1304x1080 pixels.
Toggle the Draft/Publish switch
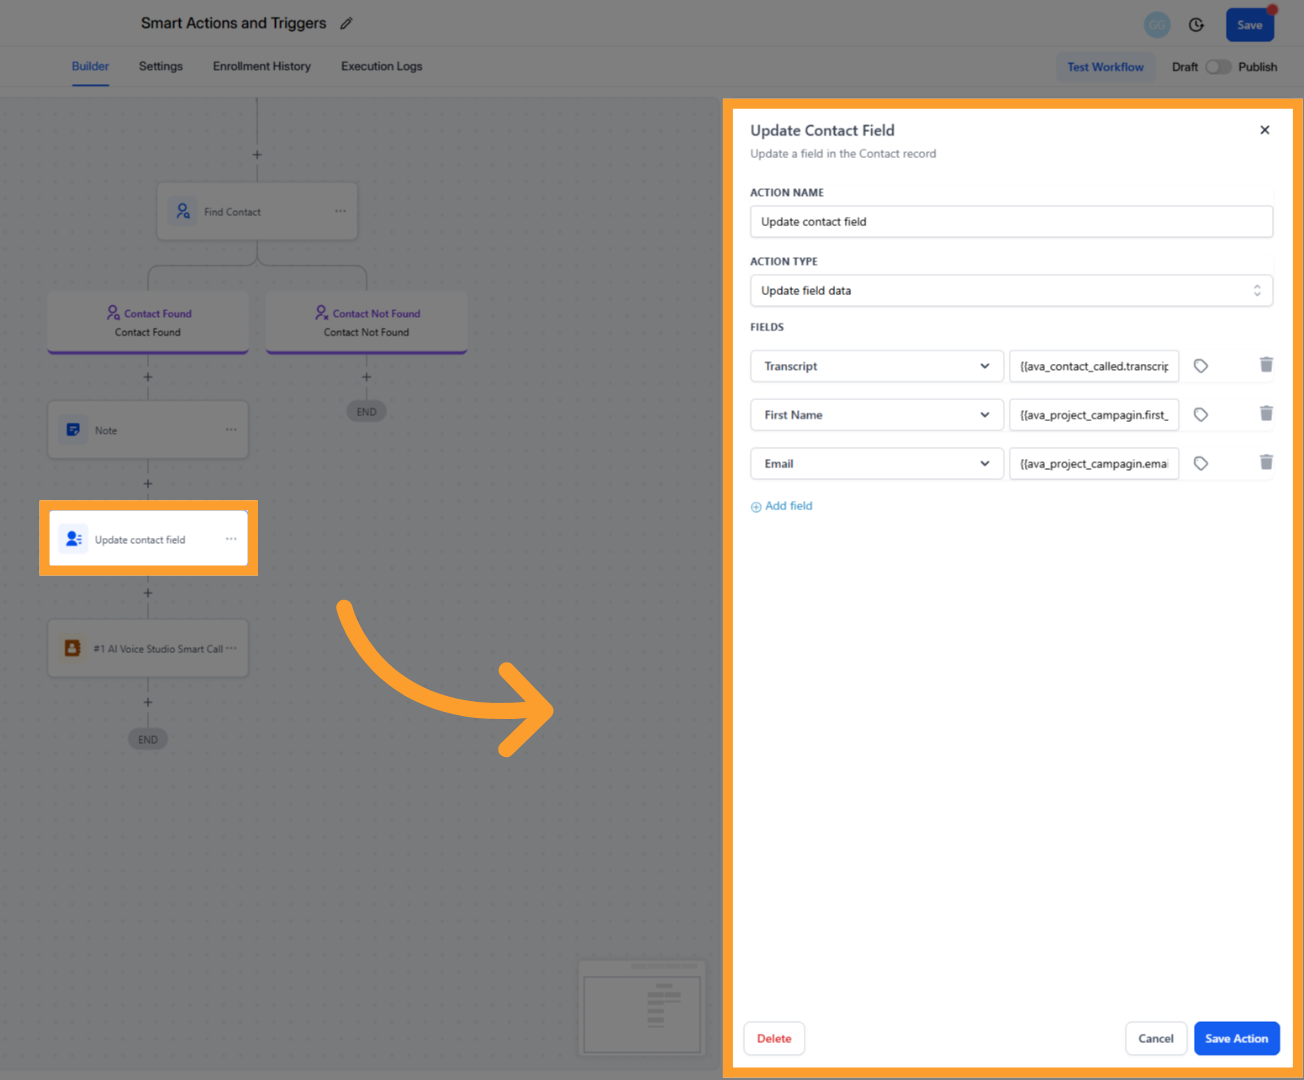click(1218, 67)
